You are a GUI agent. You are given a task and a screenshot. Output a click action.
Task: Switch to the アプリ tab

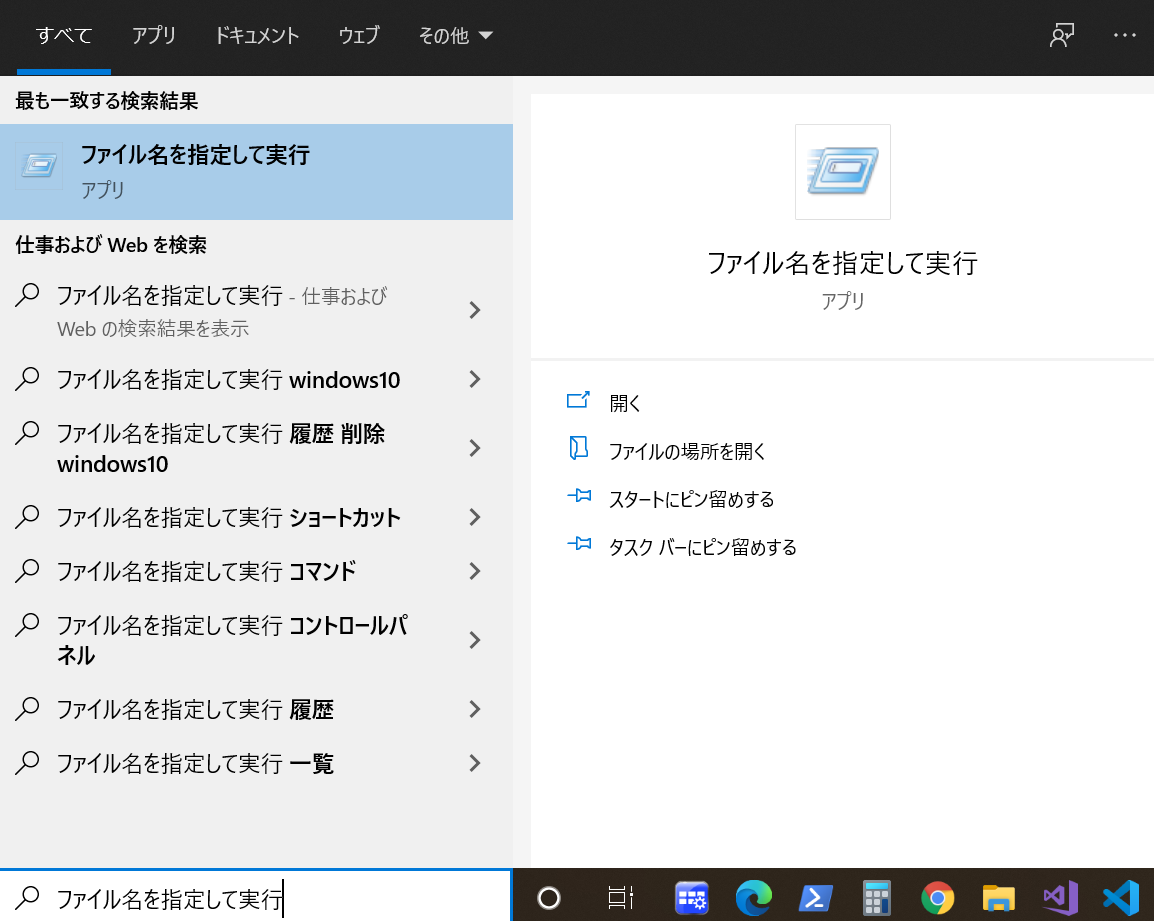[x=154, y=35]
